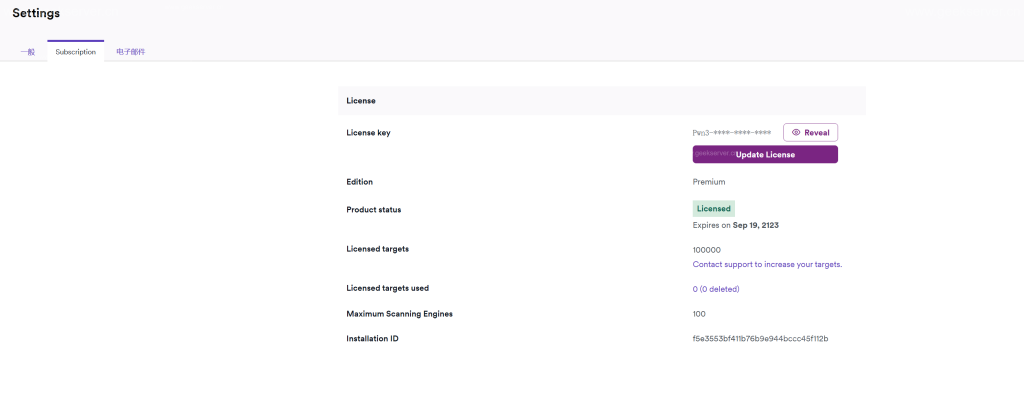Switch to the 一般 tab
Viewport: 1024px width, 419px height.
pos(27,51)
